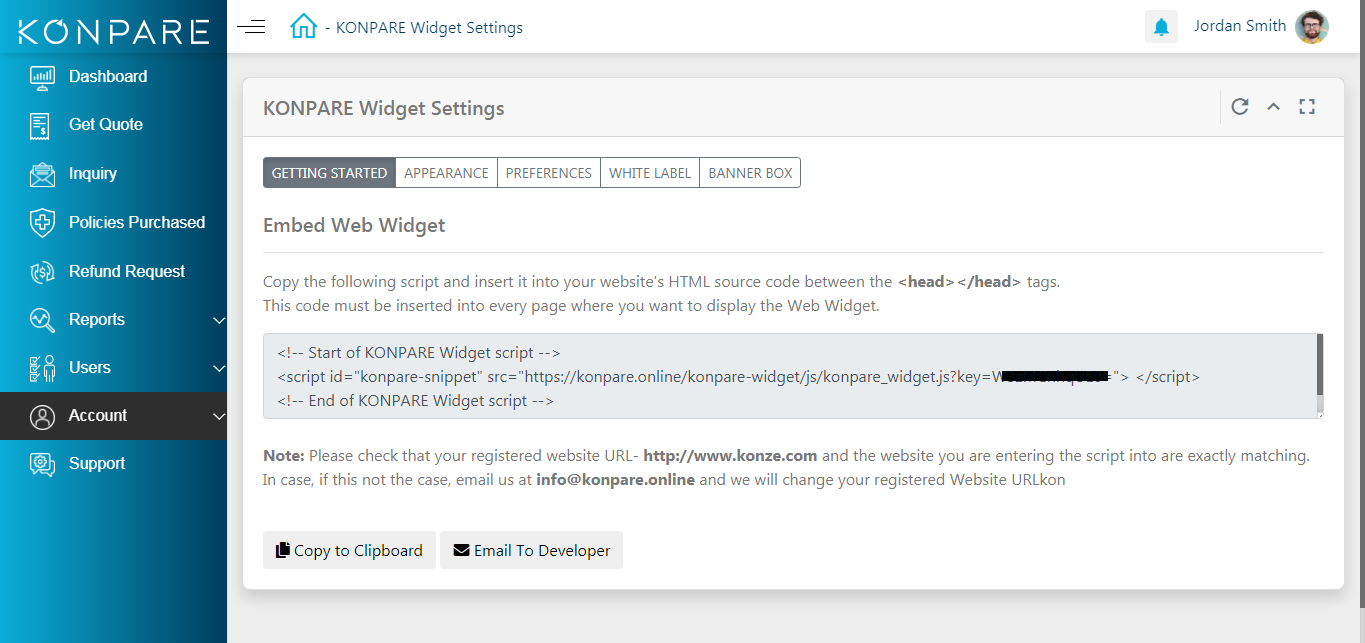Open the notifications bell icon
Viewport: 1365px width, 643px height.
point(1161,27)
